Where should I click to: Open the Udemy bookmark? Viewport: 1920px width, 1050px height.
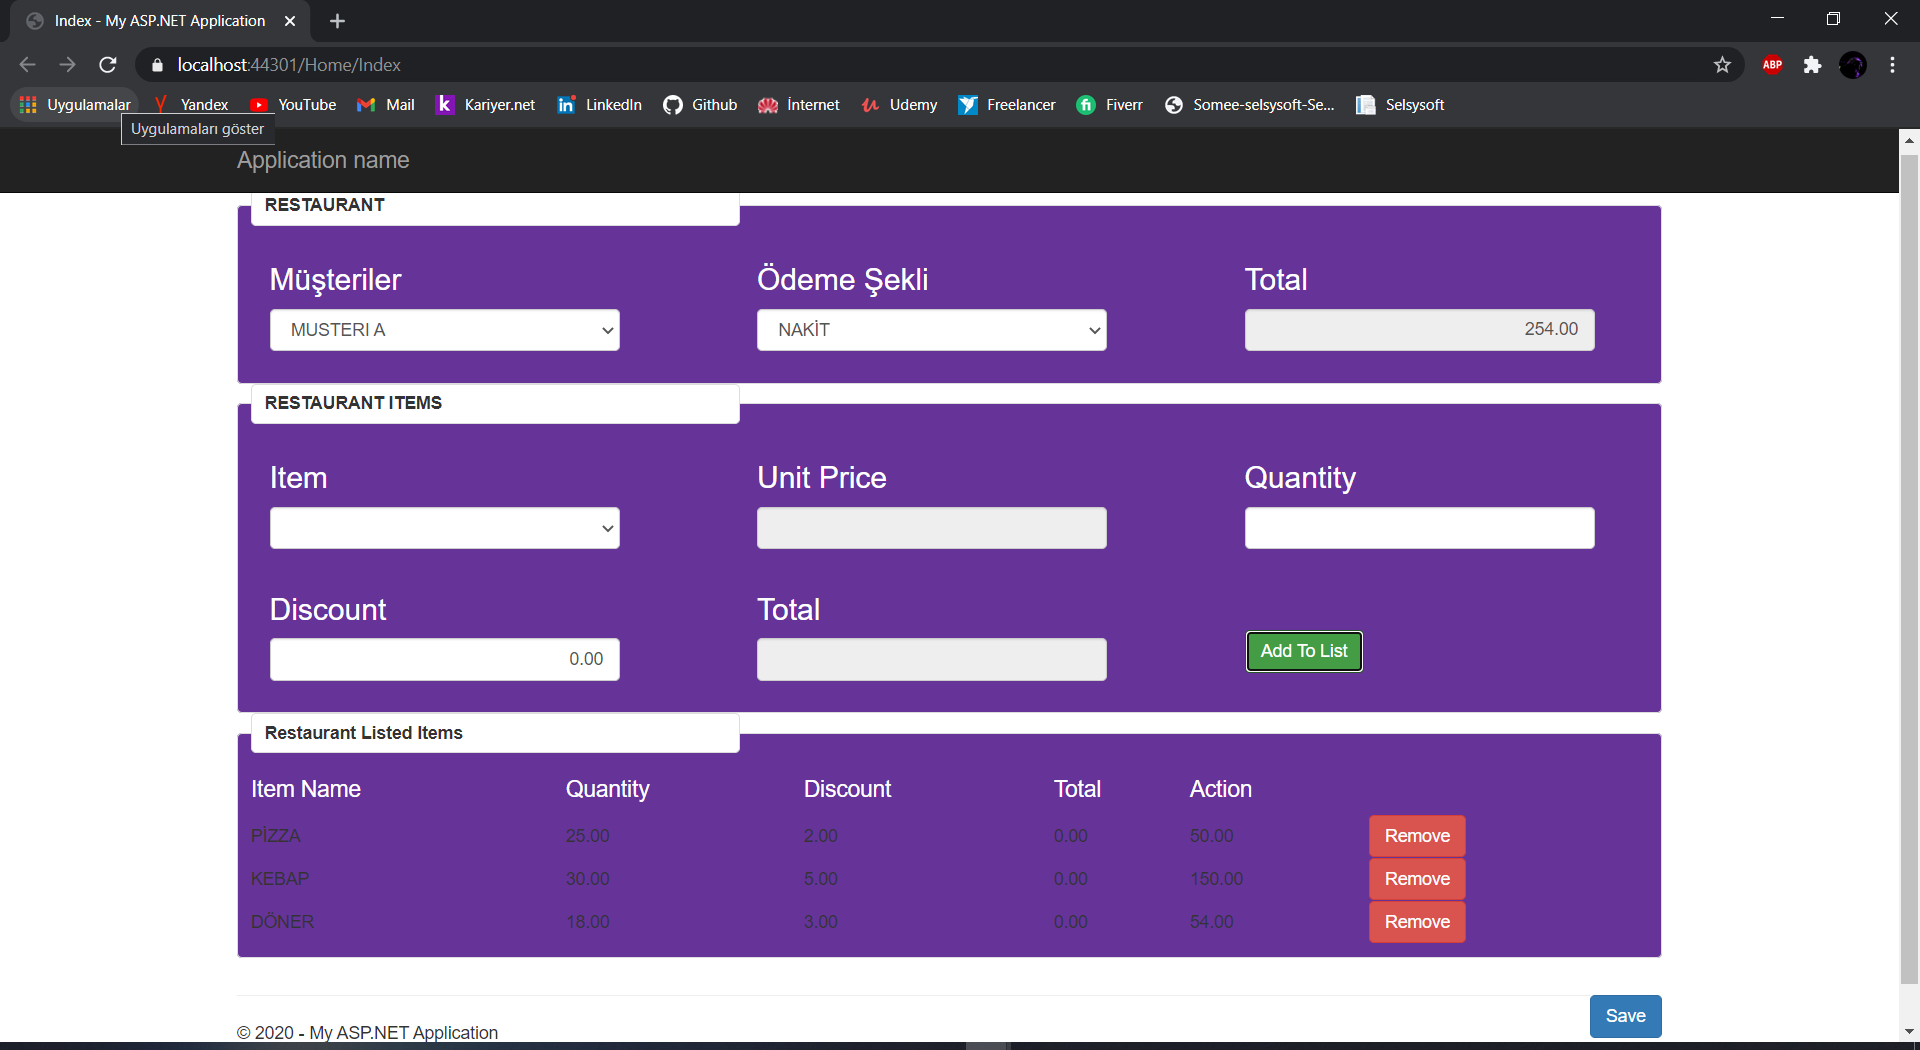(898, 104)
